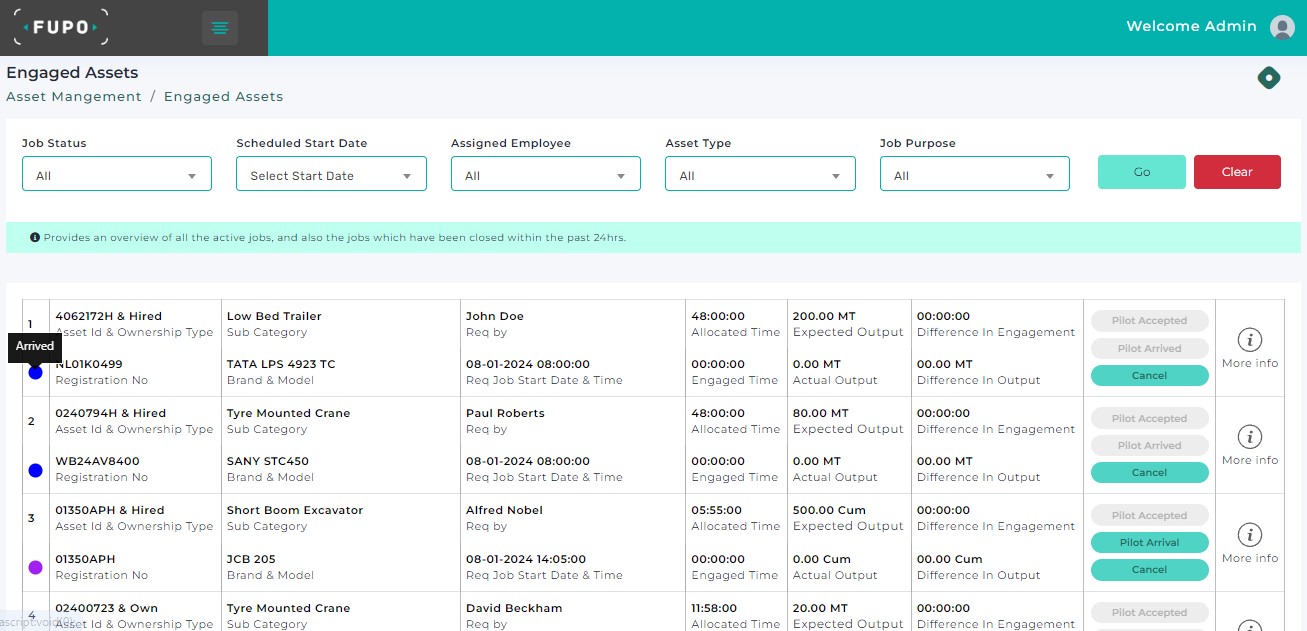Click requester name John Doe
The width and height of the screenshot is (1307, 631).
pos(495,316)
